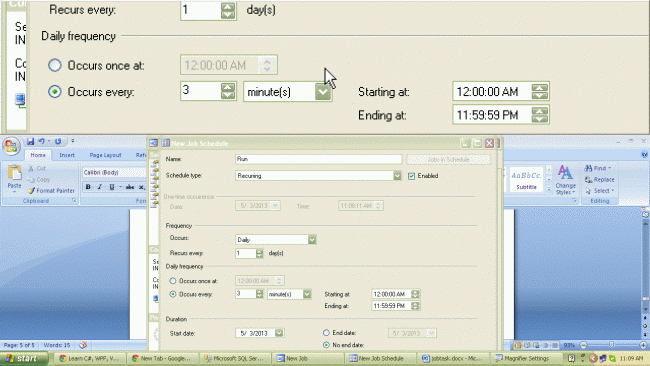Open Clipboard group dialog launcher
Image resolution: width=650 pixels, height=366 pixels.
click(x=74, y=201)
